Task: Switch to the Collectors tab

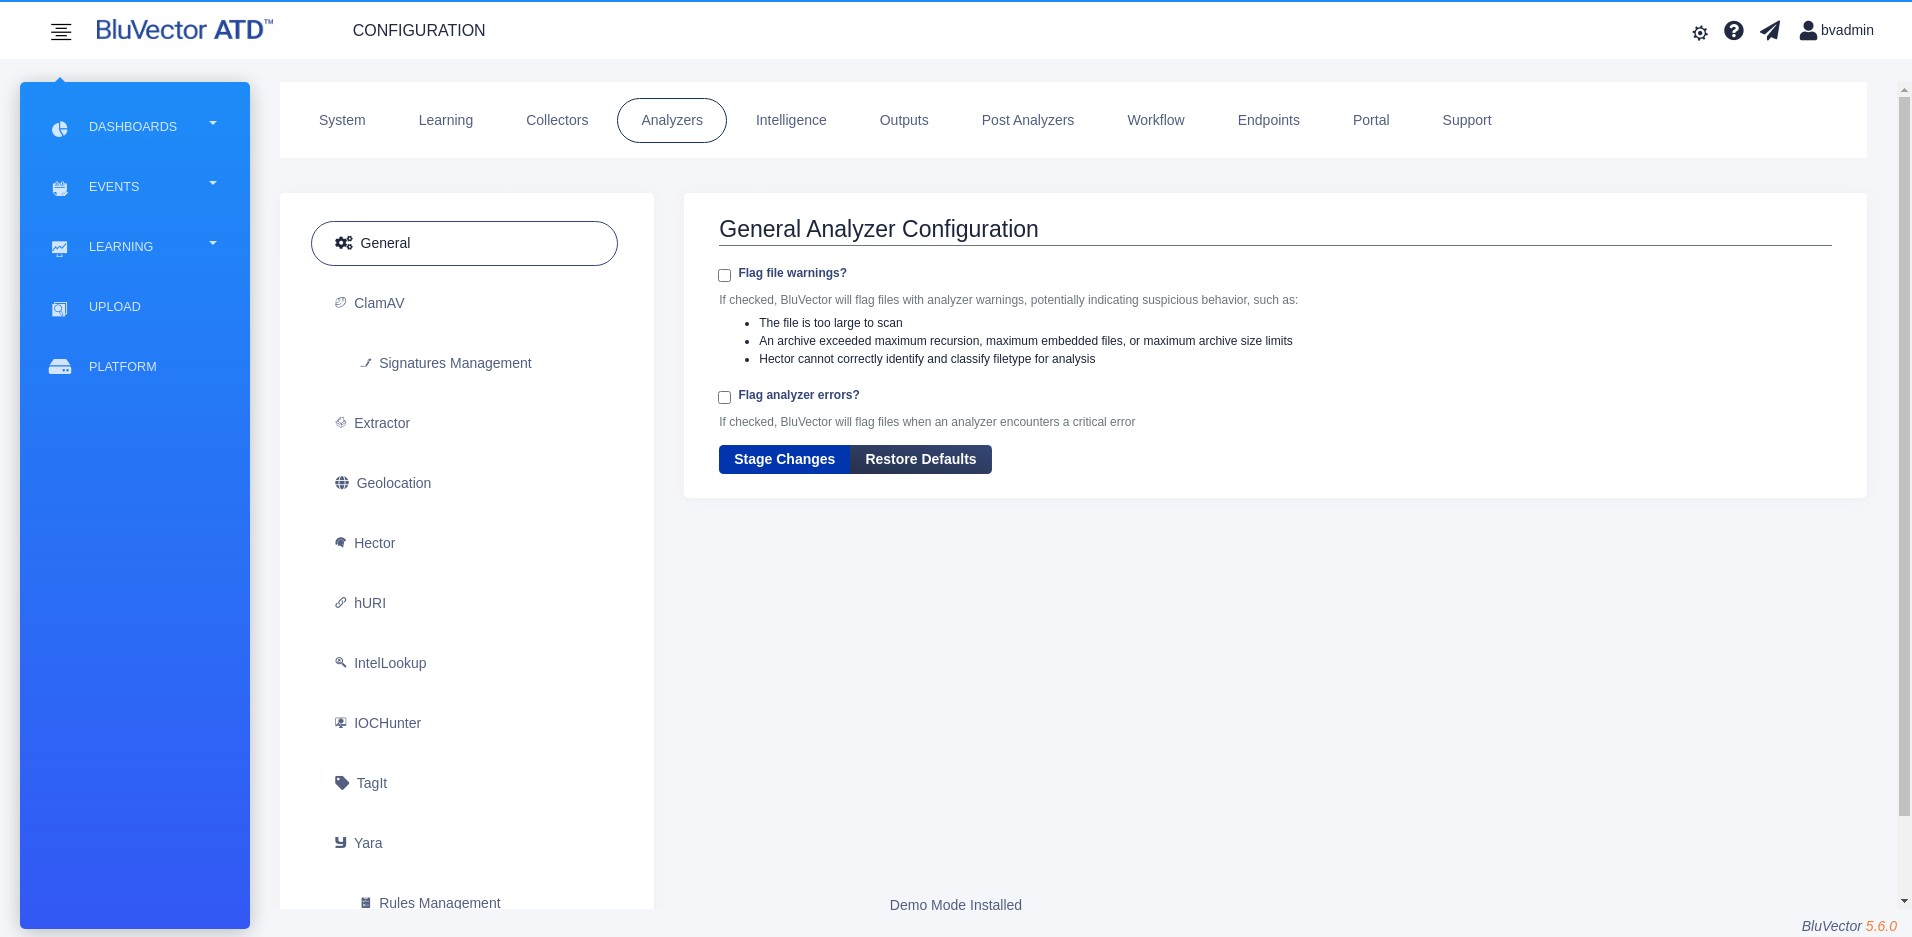Action: click(557, 120)
